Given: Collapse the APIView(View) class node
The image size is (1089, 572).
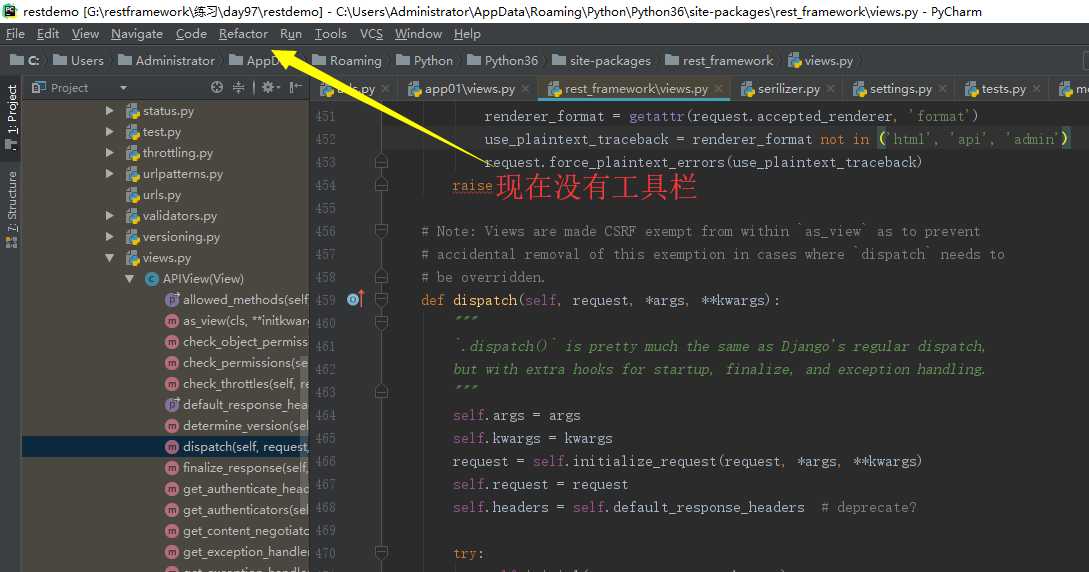Looking at the screenshot, I should [130, 278].
